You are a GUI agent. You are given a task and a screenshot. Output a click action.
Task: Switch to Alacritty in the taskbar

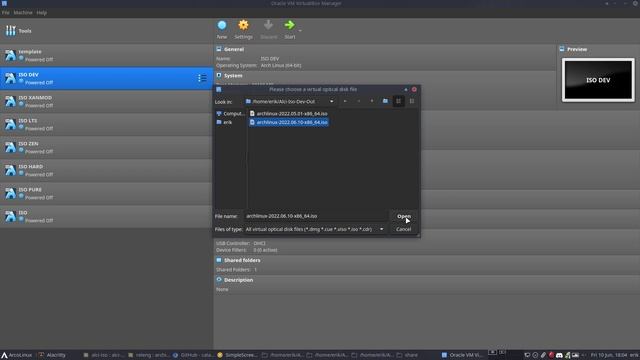coord(52,355)
